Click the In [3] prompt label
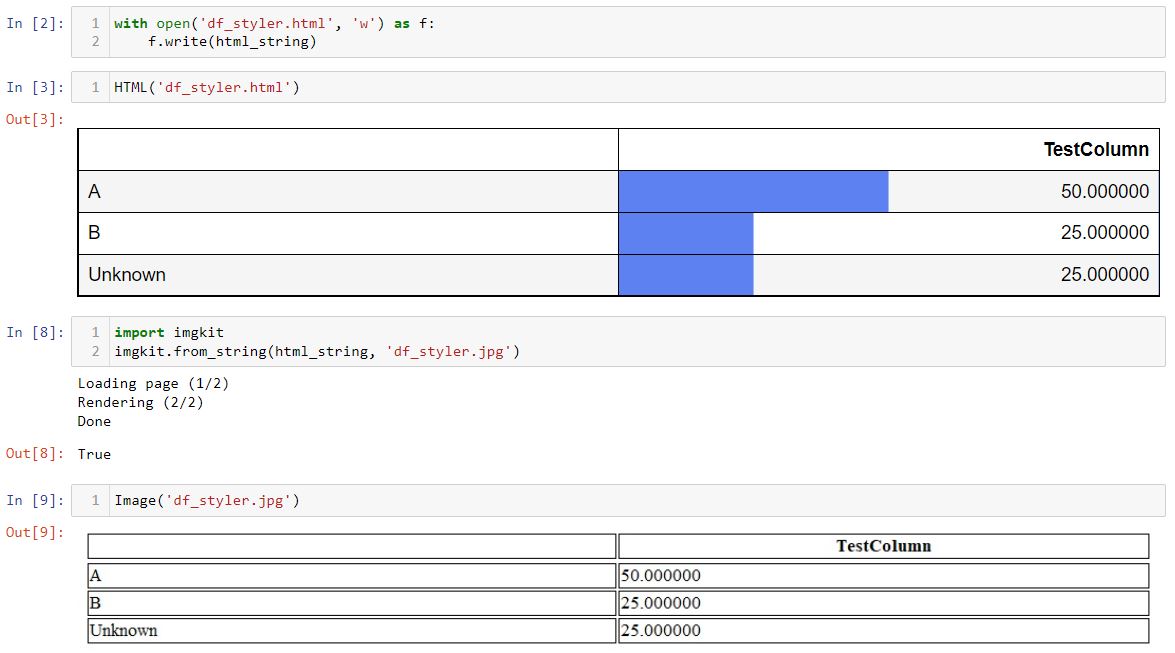Viewport: 1175px width, 653px height. click(x=34, y=87)
